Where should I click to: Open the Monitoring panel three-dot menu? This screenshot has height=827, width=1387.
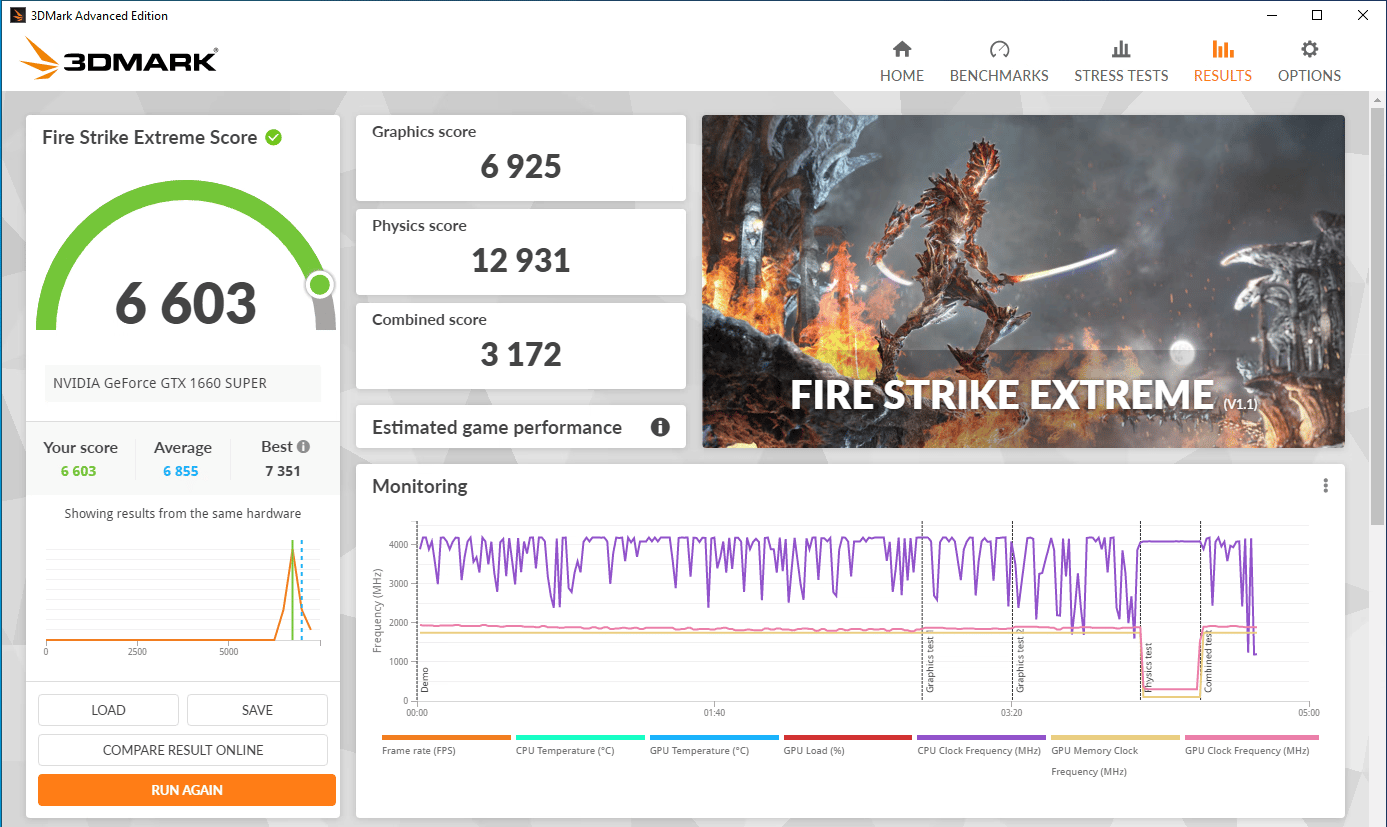pyautogui.click(x=1325, y=486)
